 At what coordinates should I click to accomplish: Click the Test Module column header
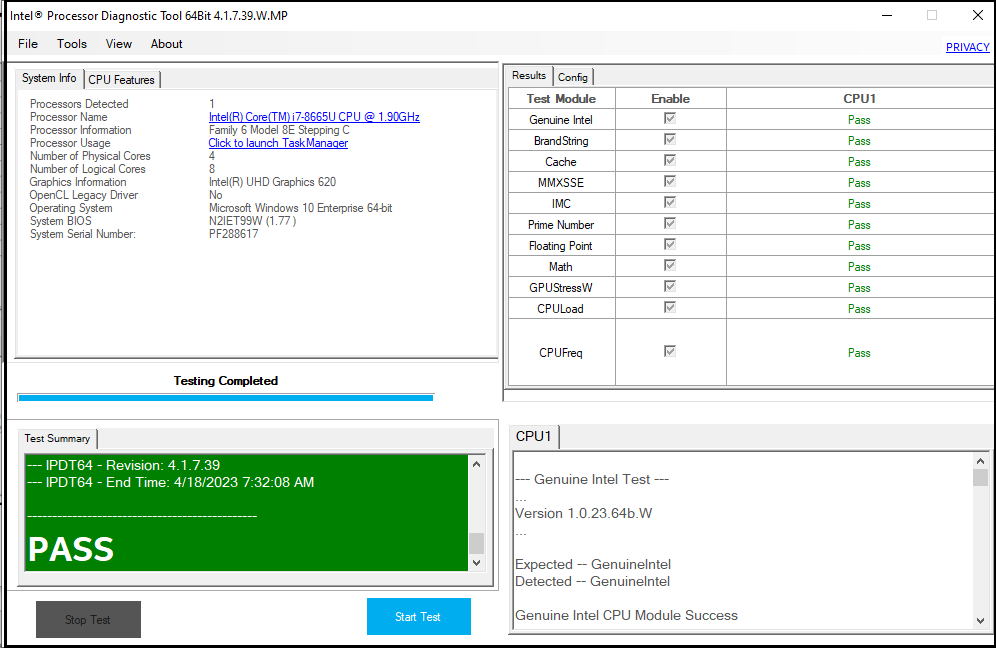tap(562, 98)
